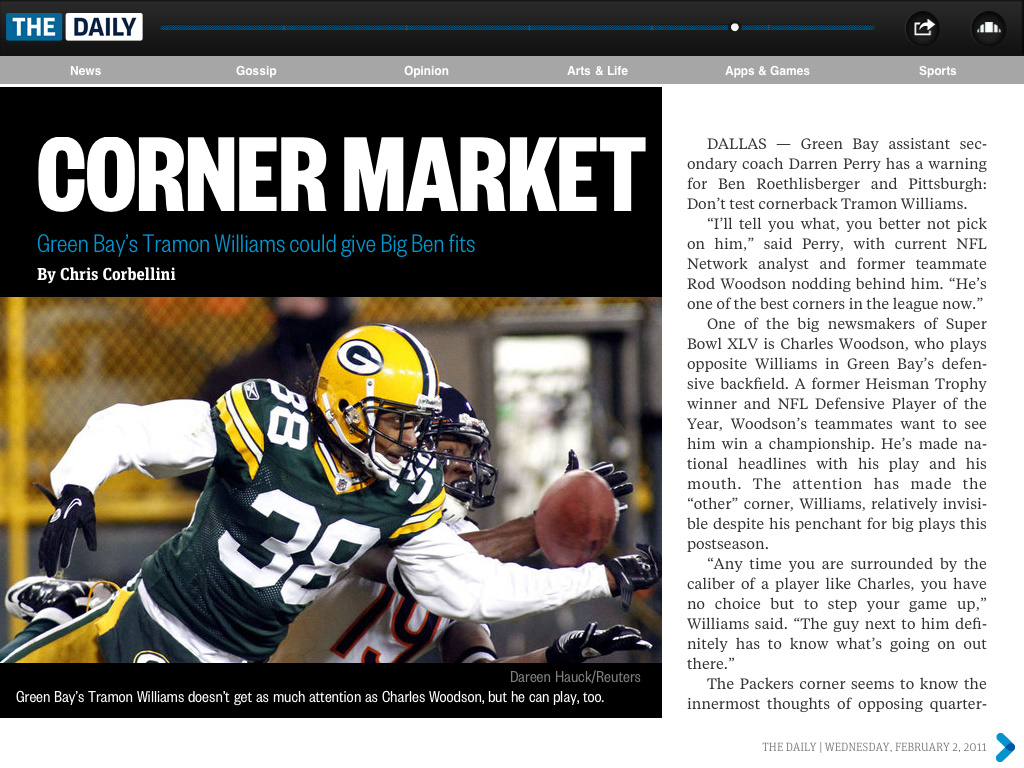
Task: Click photo credit Dareen Hauck/Reuters
Action: coord(575,677)
